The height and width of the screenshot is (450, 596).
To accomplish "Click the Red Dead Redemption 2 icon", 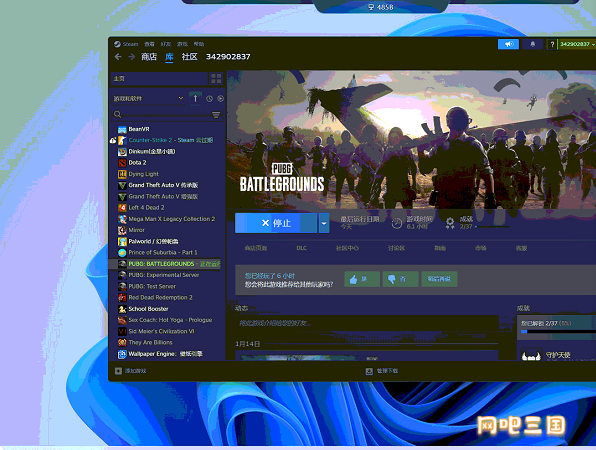I will point(122,298).
